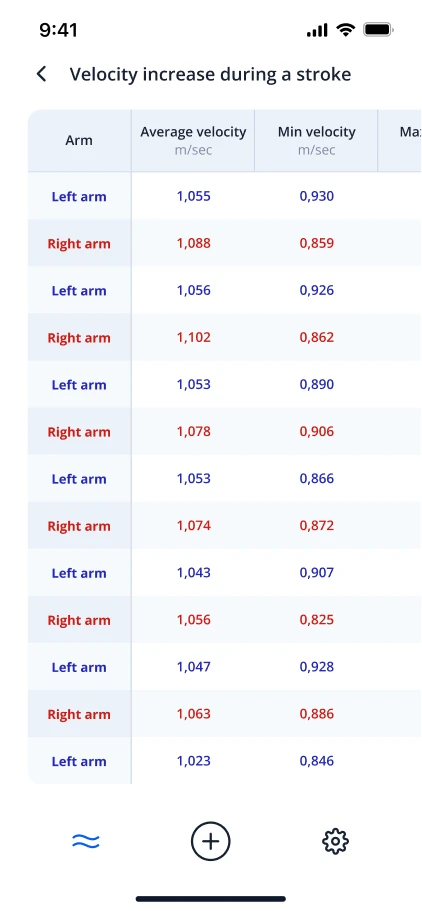Click min velocity value 0,930
Viewport: 422px width, 911px height.
pos(317,196)
